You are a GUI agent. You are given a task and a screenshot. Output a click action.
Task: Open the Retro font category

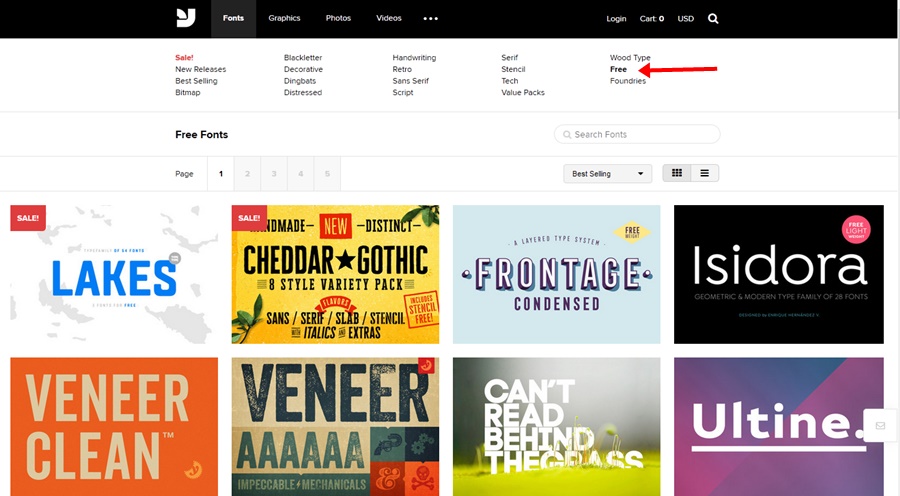402,69
